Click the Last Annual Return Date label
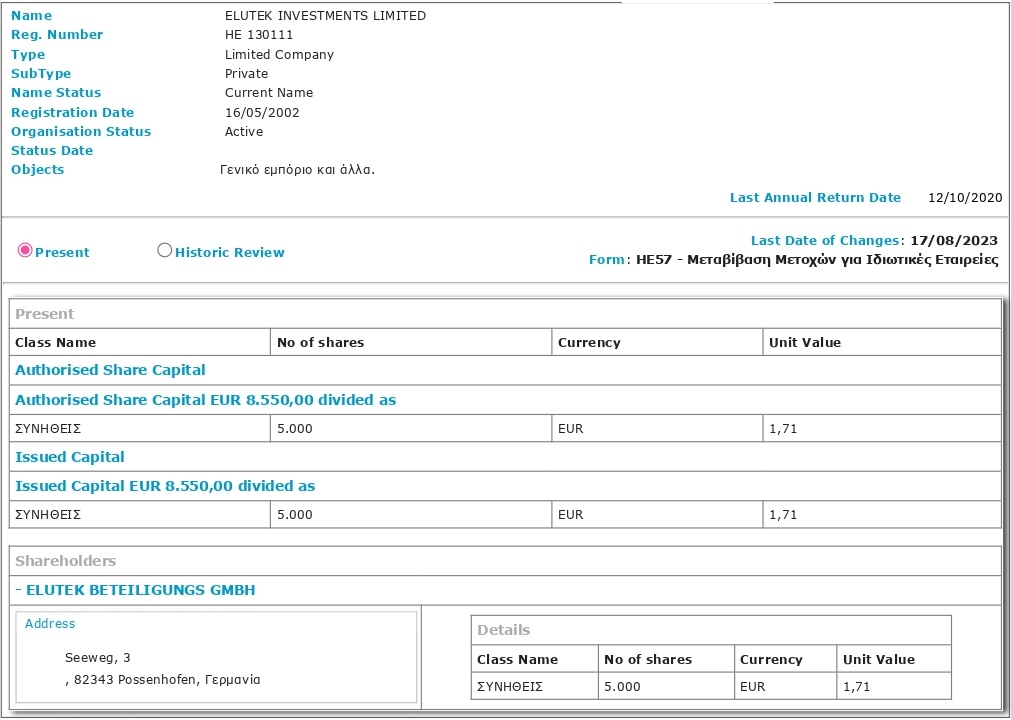This screenshot has height=720, width=1011. click(815, 198)
